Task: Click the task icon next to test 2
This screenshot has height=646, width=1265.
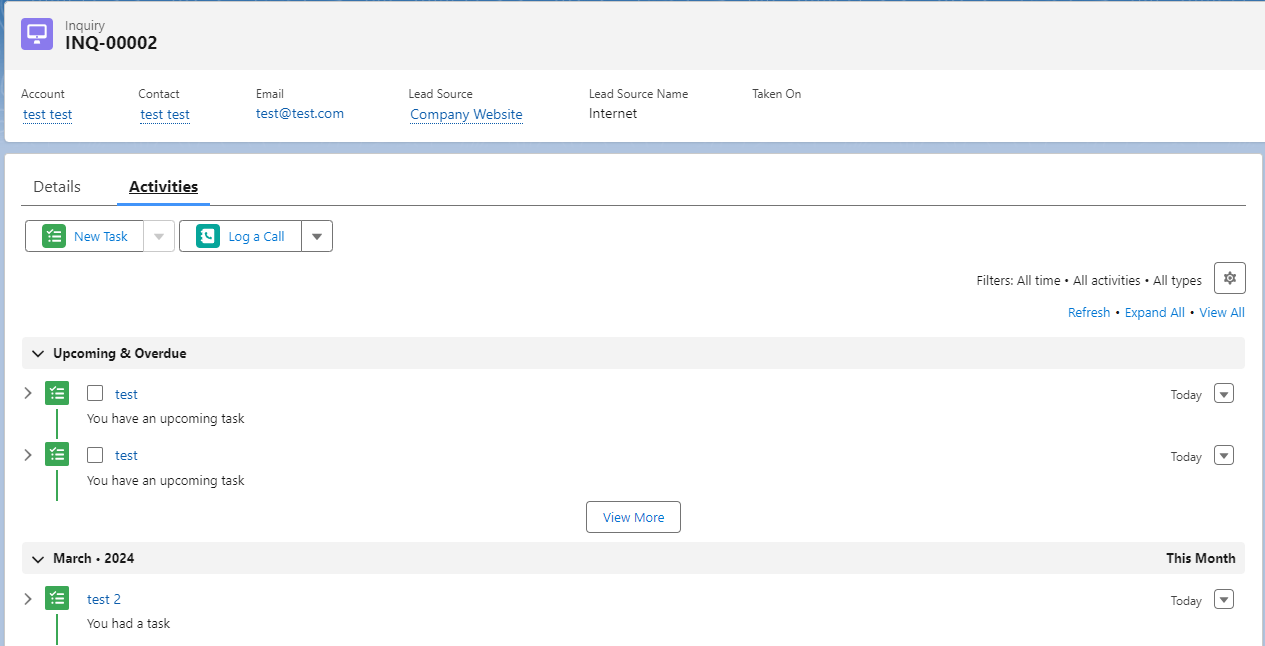Action: tap(57, 598)
